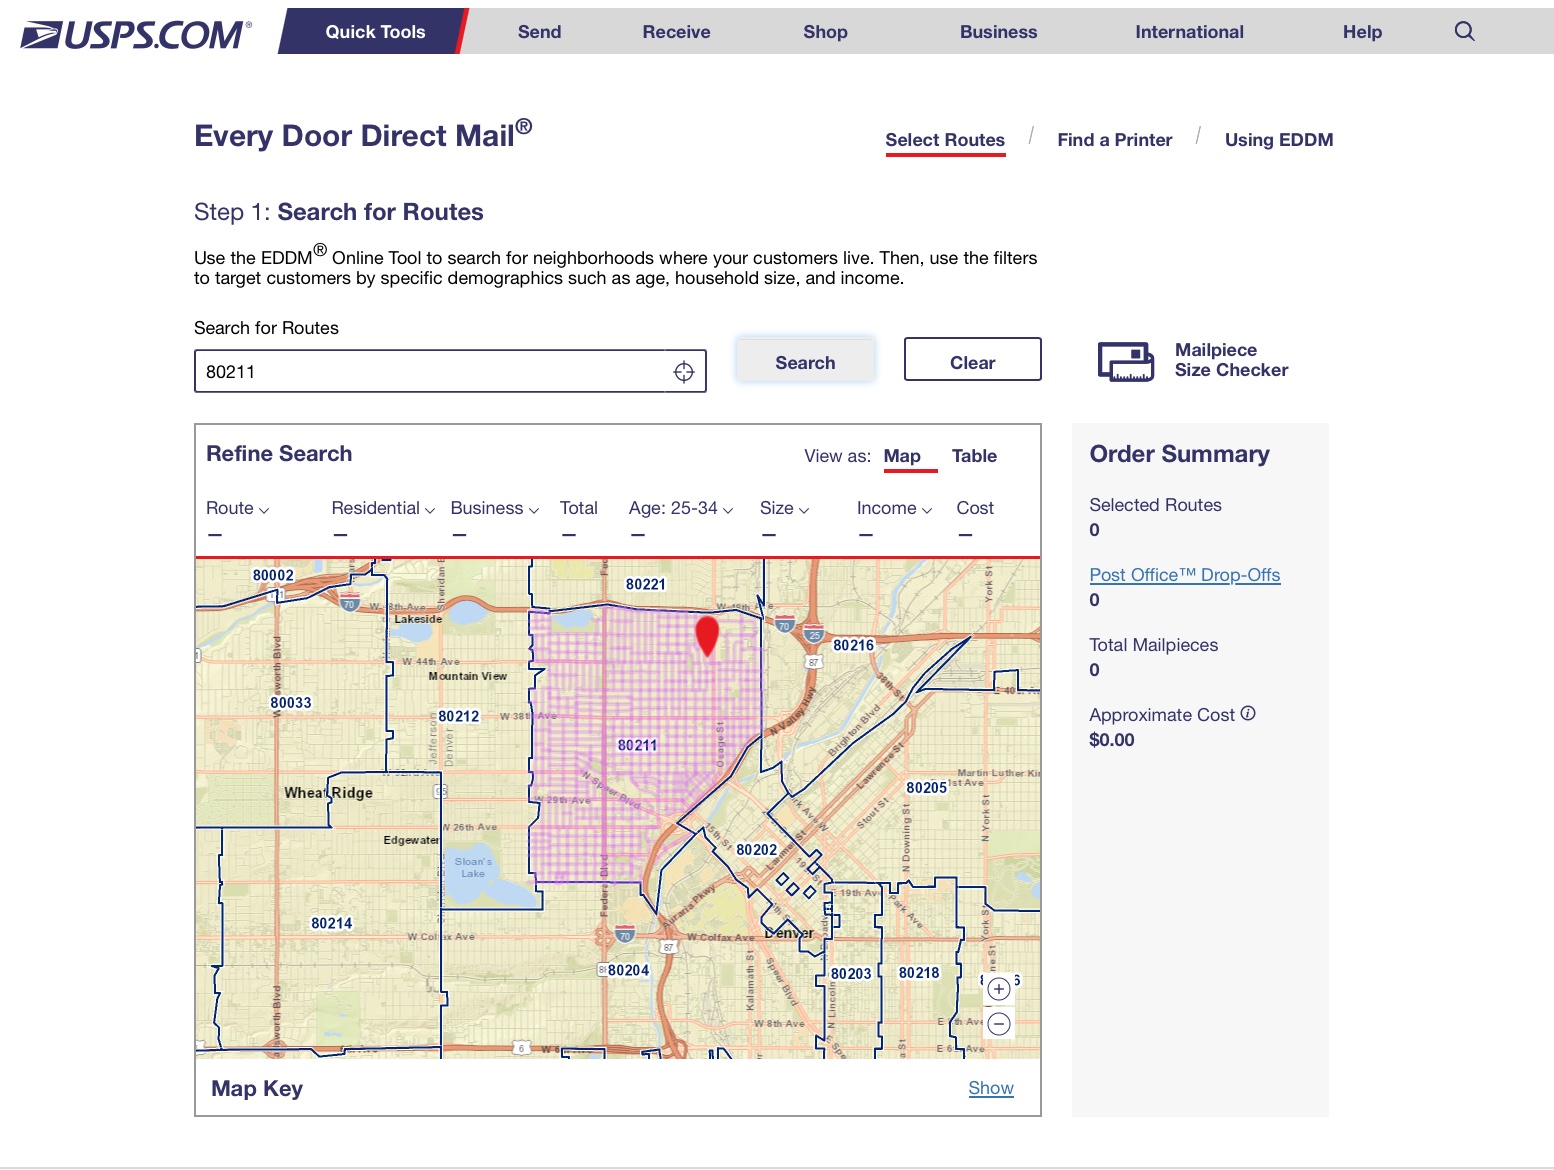Show the Map Key
The width and height of the screenshot is (1554, 1170).
990,1088
